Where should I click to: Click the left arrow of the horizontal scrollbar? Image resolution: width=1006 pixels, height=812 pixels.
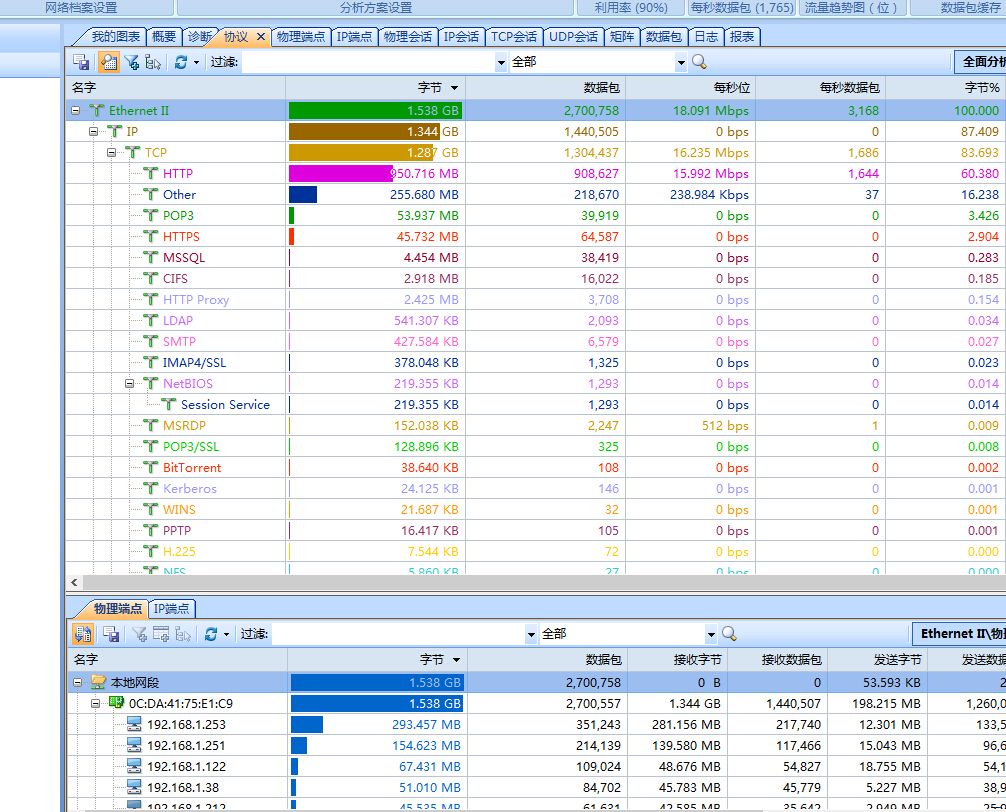(x=74, y=582)
